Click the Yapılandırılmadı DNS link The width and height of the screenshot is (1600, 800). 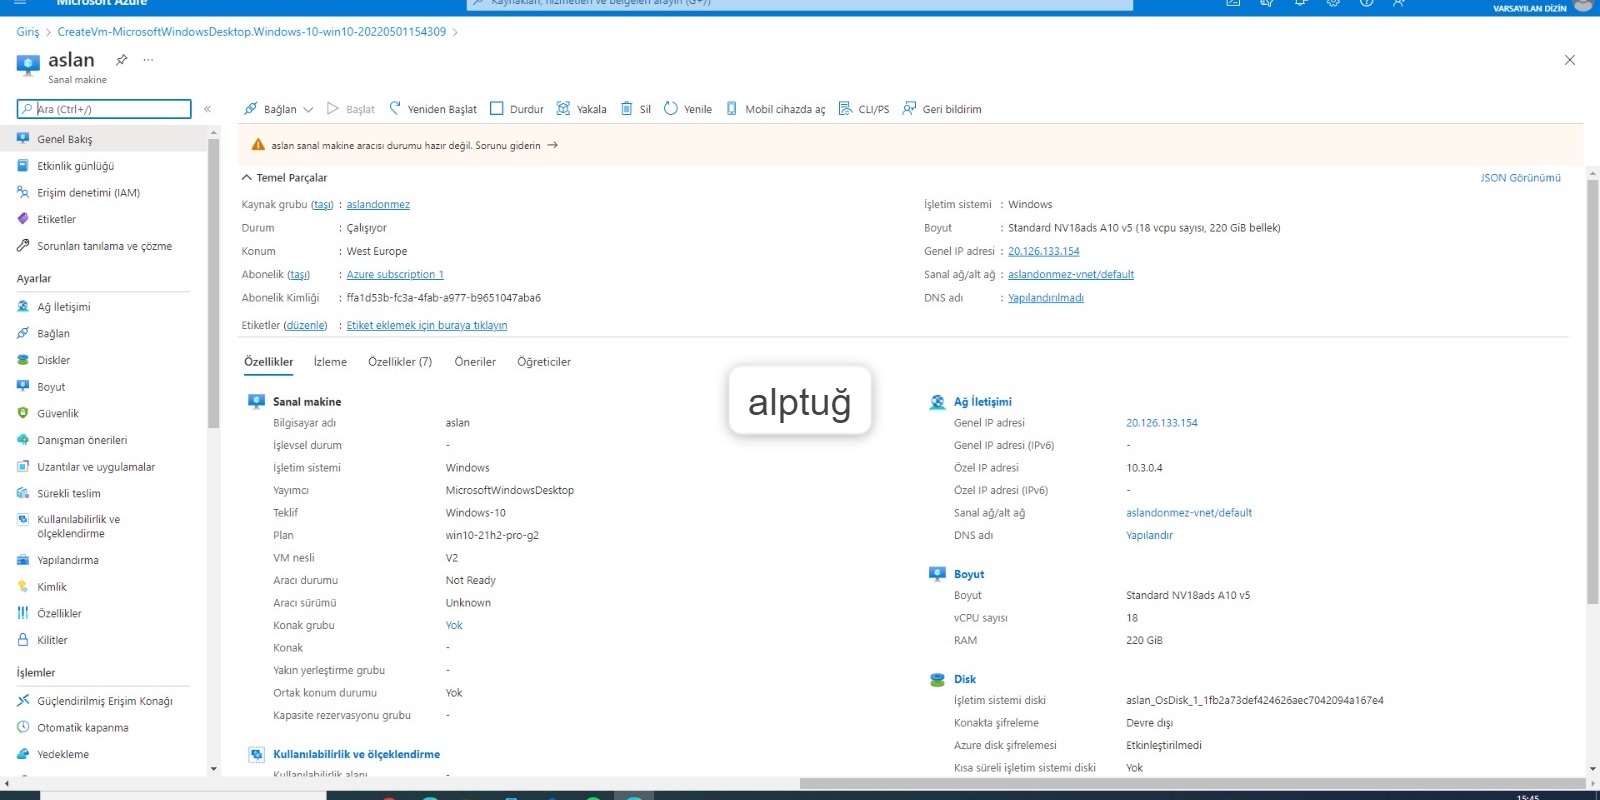pos(1046,298)
